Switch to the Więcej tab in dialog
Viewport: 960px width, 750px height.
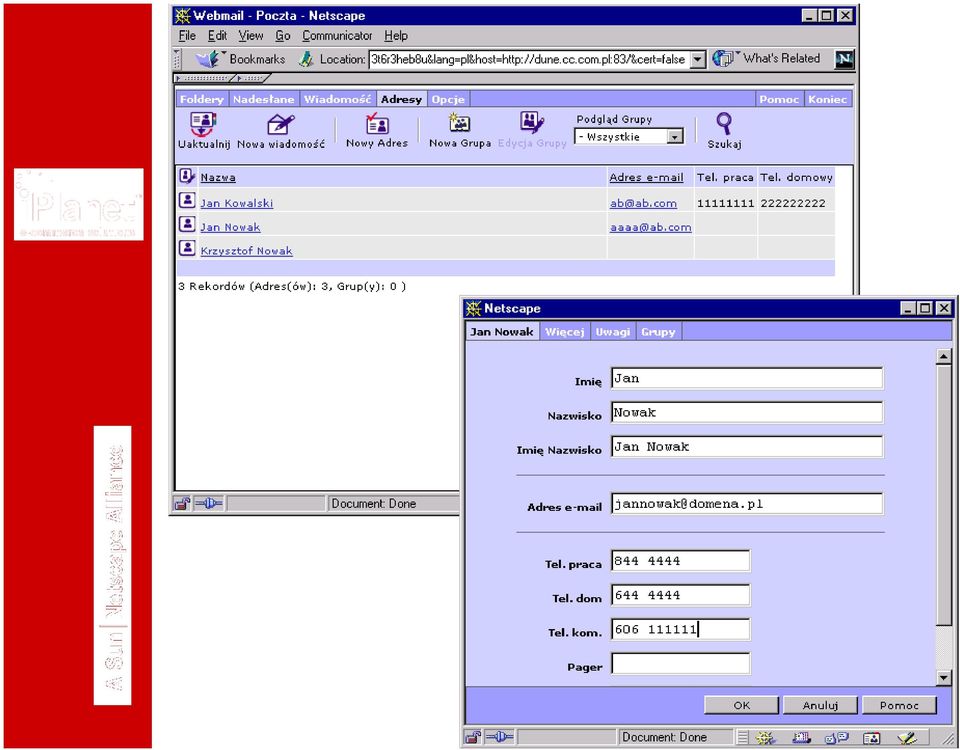coord(565,332)
